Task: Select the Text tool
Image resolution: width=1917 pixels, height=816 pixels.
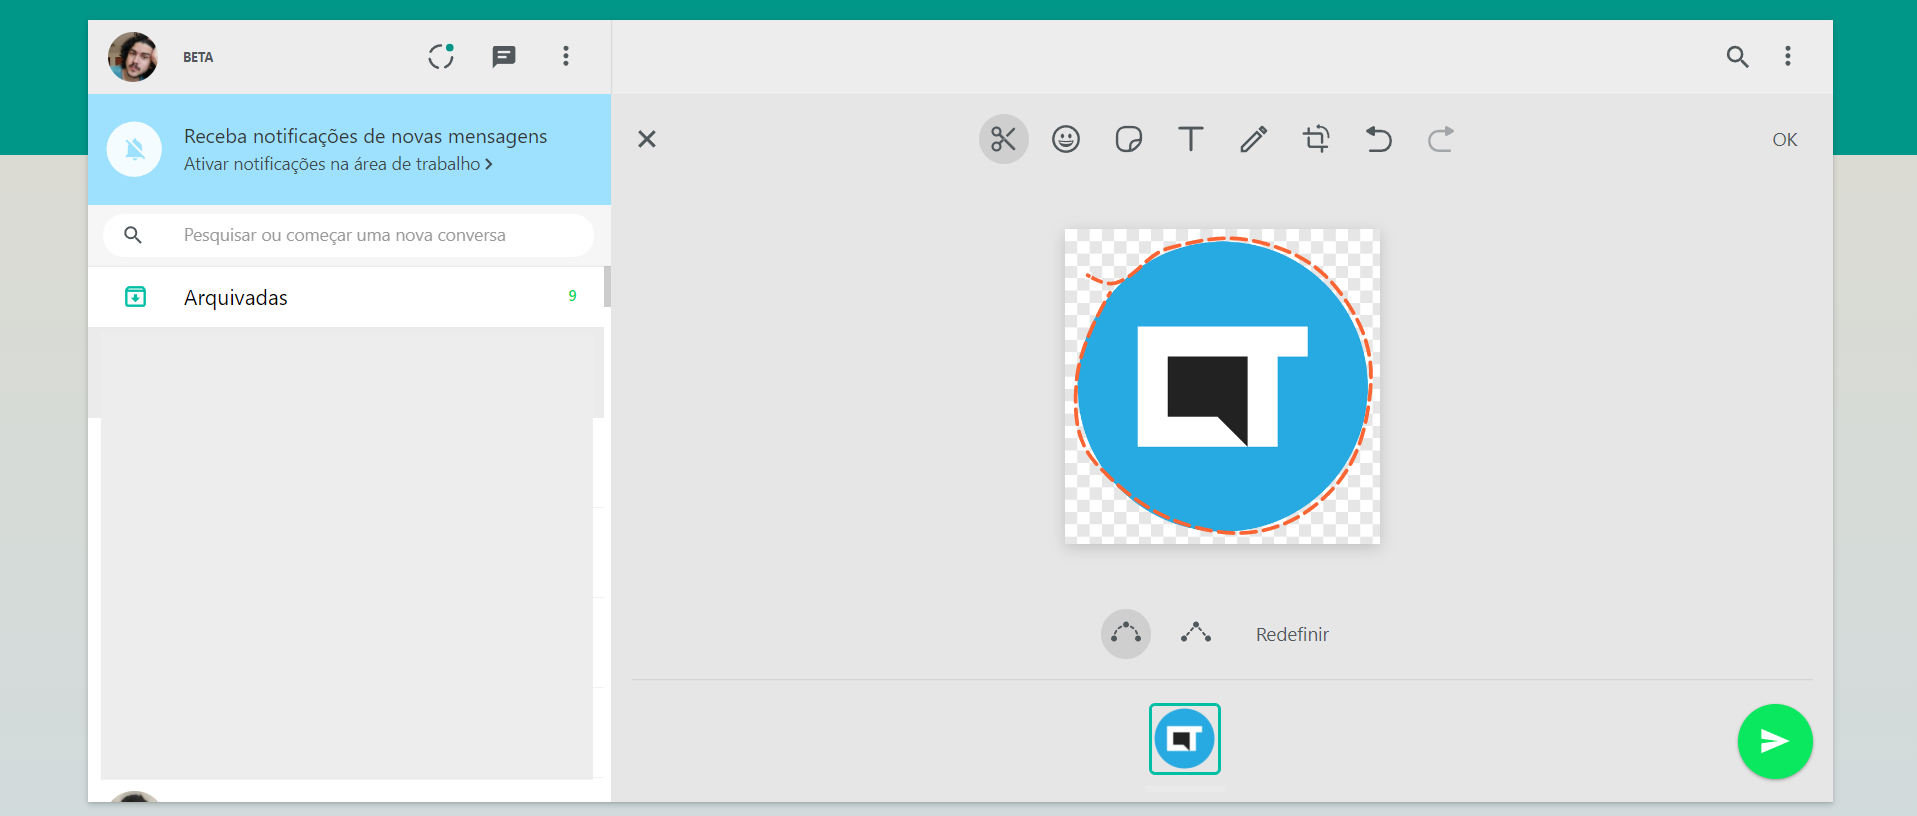Action: 1191,139
